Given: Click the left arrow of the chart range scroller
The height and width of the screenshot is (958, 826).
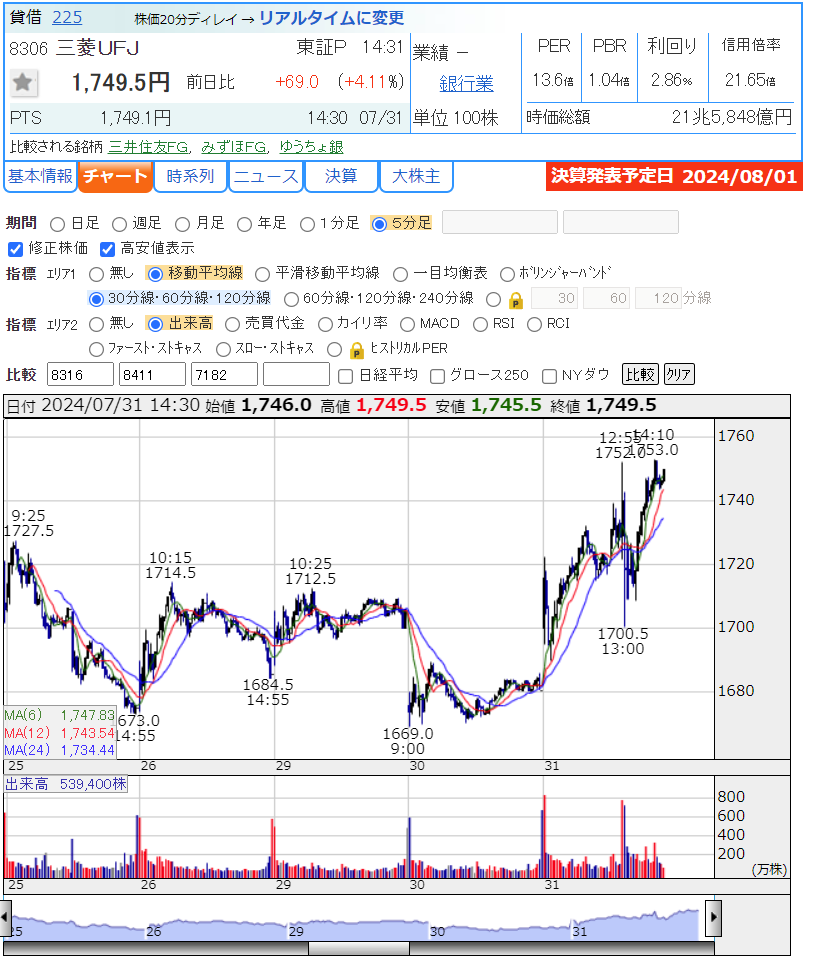Looking at the screenshot, I should coord(5,917).
